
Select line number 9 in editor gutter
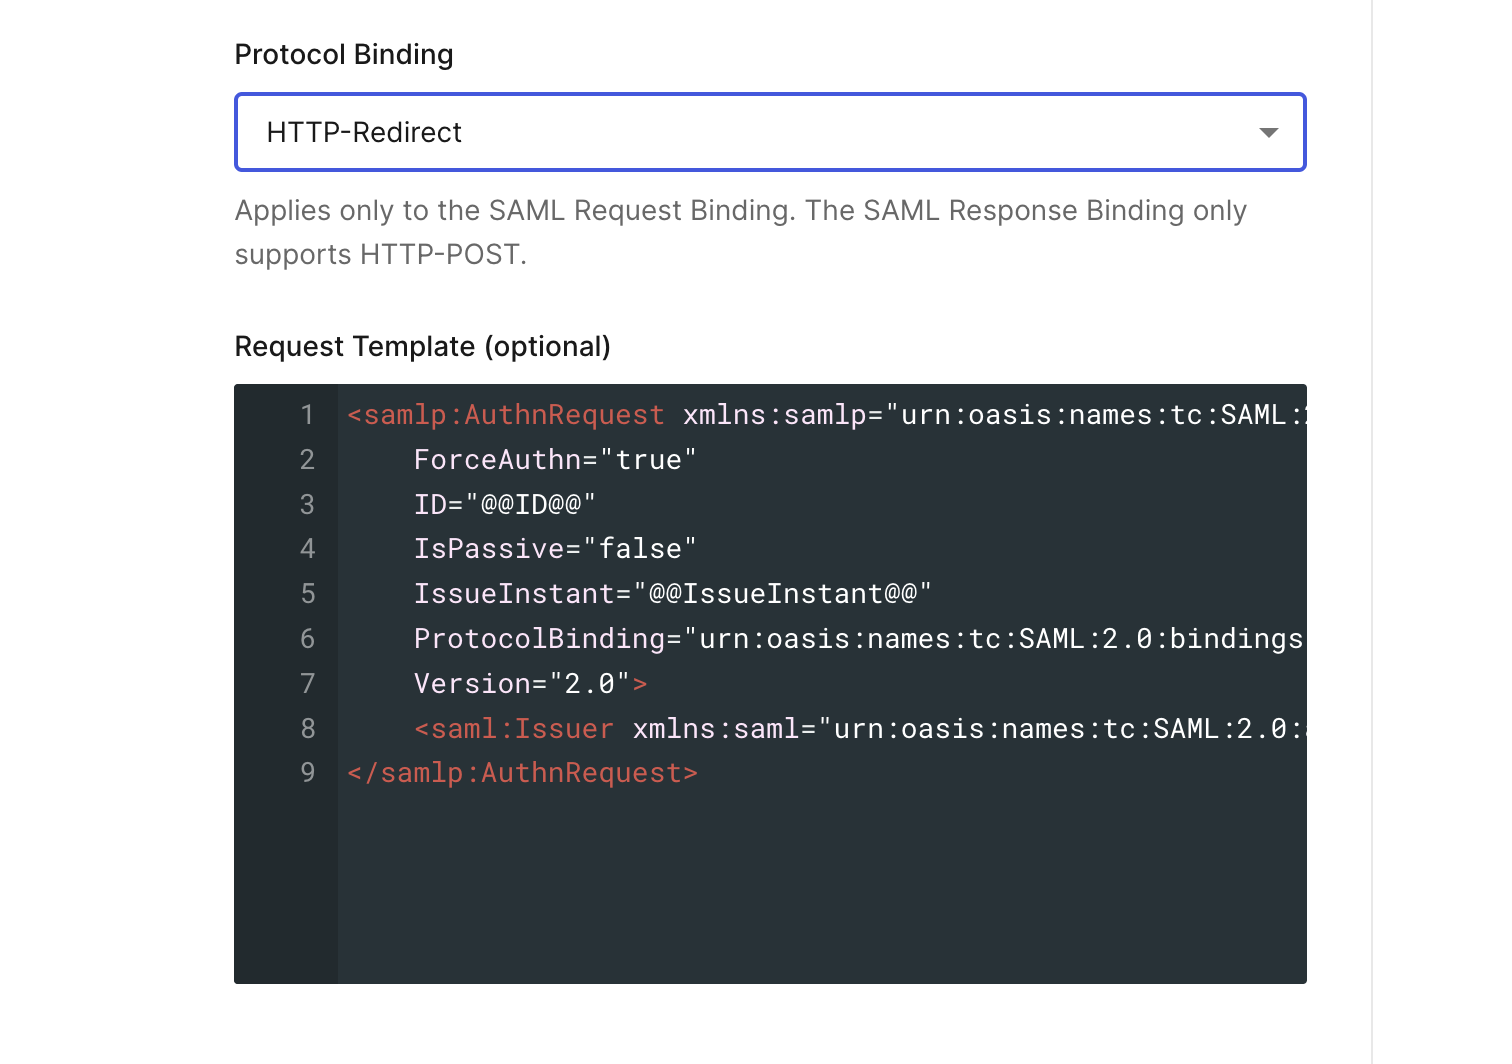tap(307, 773)
